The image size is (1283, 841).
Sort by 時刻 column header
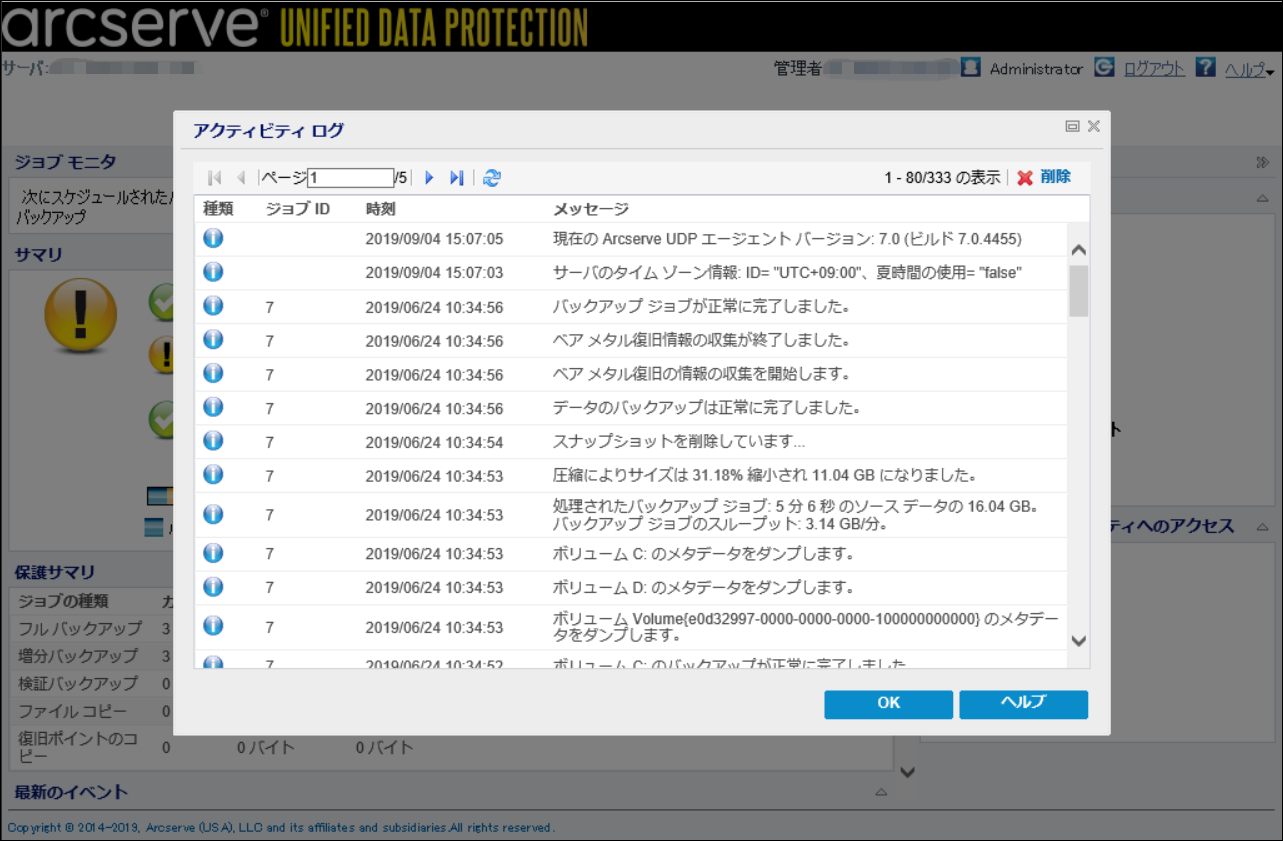[381, 209]
